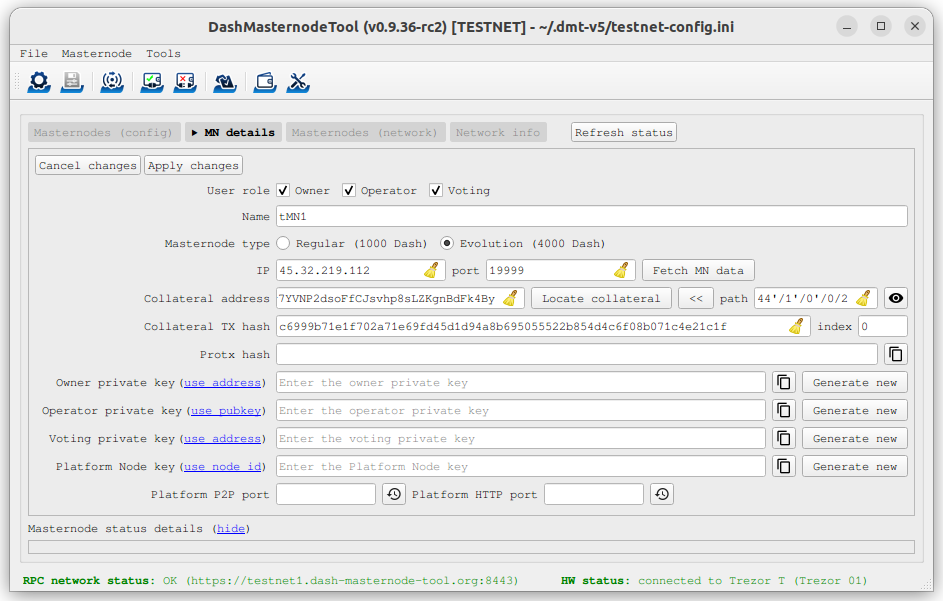Hide the Masternode status details section
The width and height of the screenshot is (943, 601).
click(x=231, y=528)
